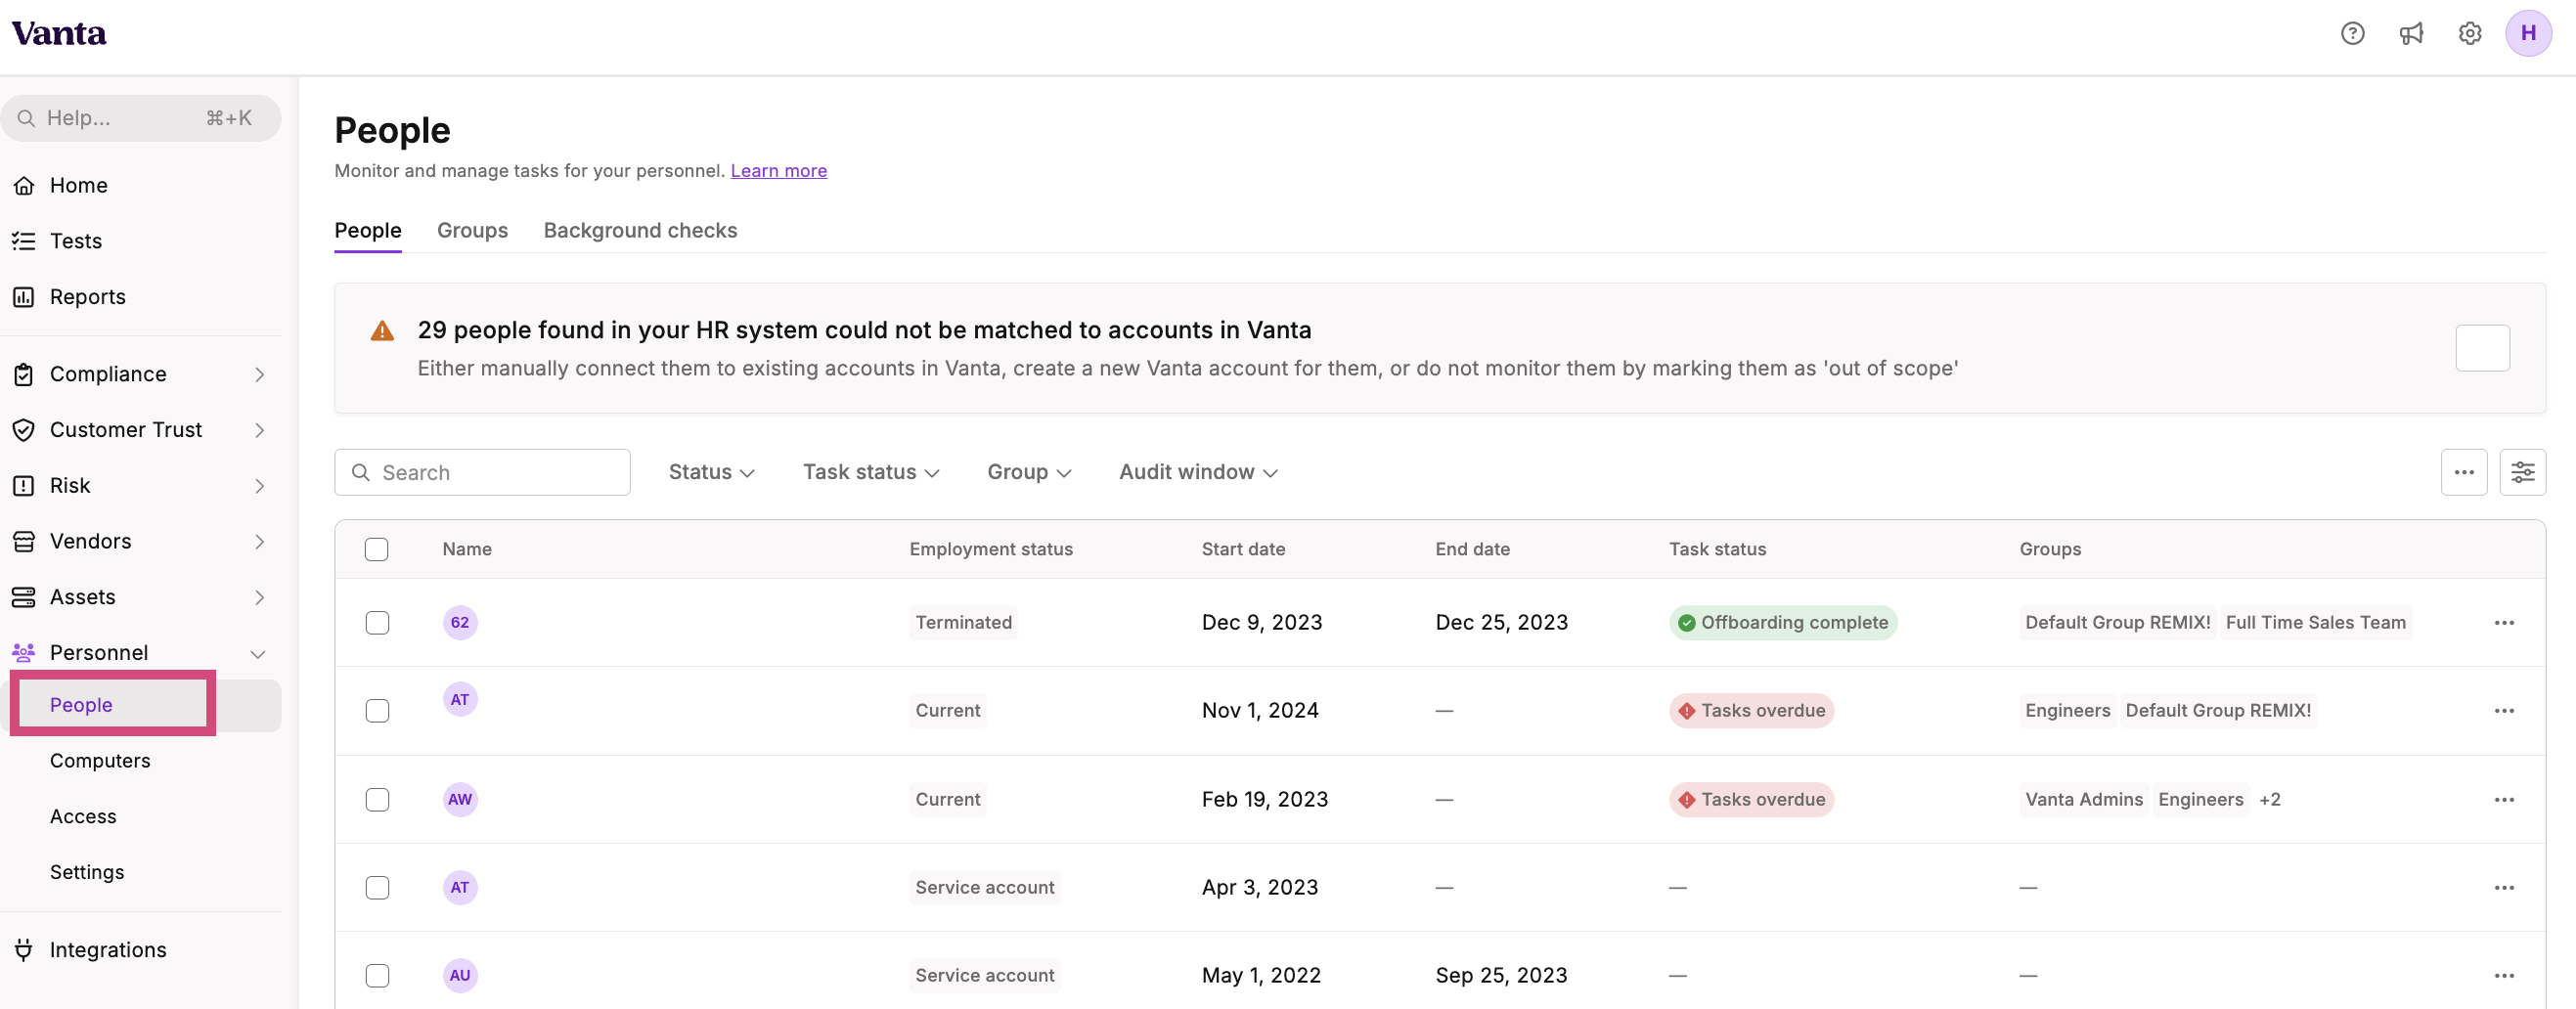The width and height of the screenshot is (2576, 1009).
Task: Open the announcements megaphone icon
Action: pos(2411,33)
